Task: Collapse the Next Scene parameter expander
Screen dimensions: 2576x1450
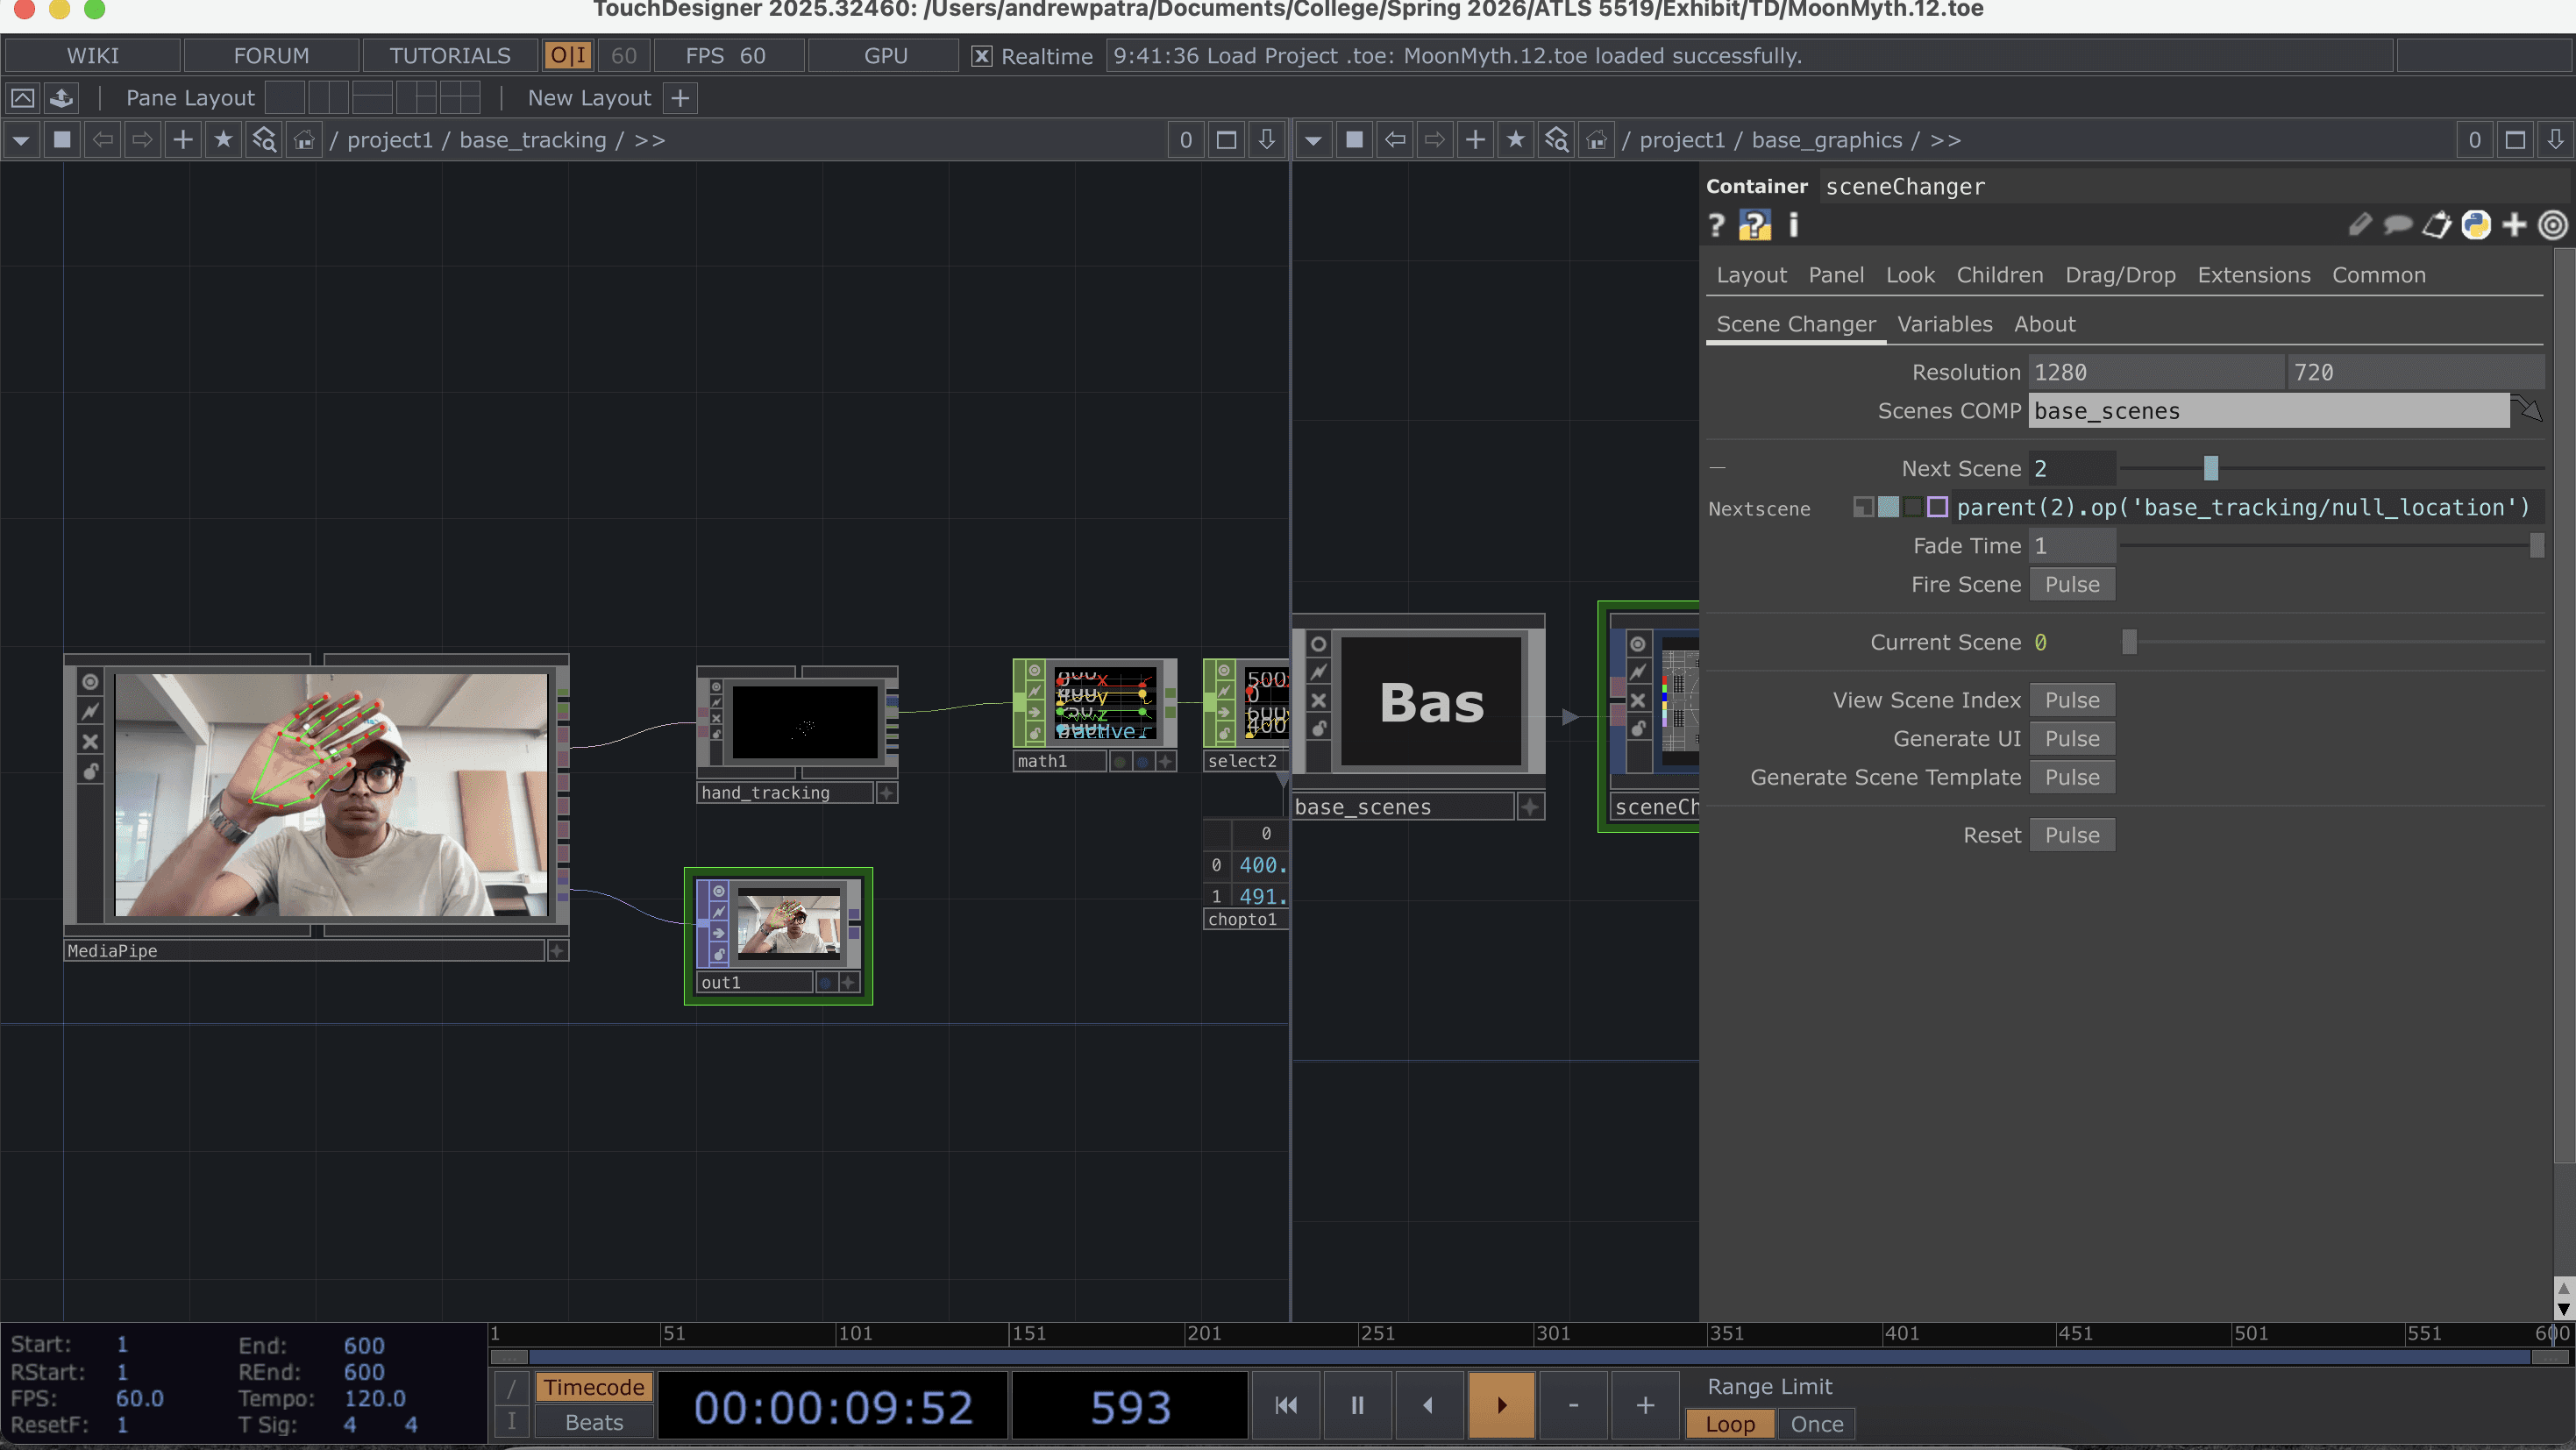Action: click(x=1718, y=468)
